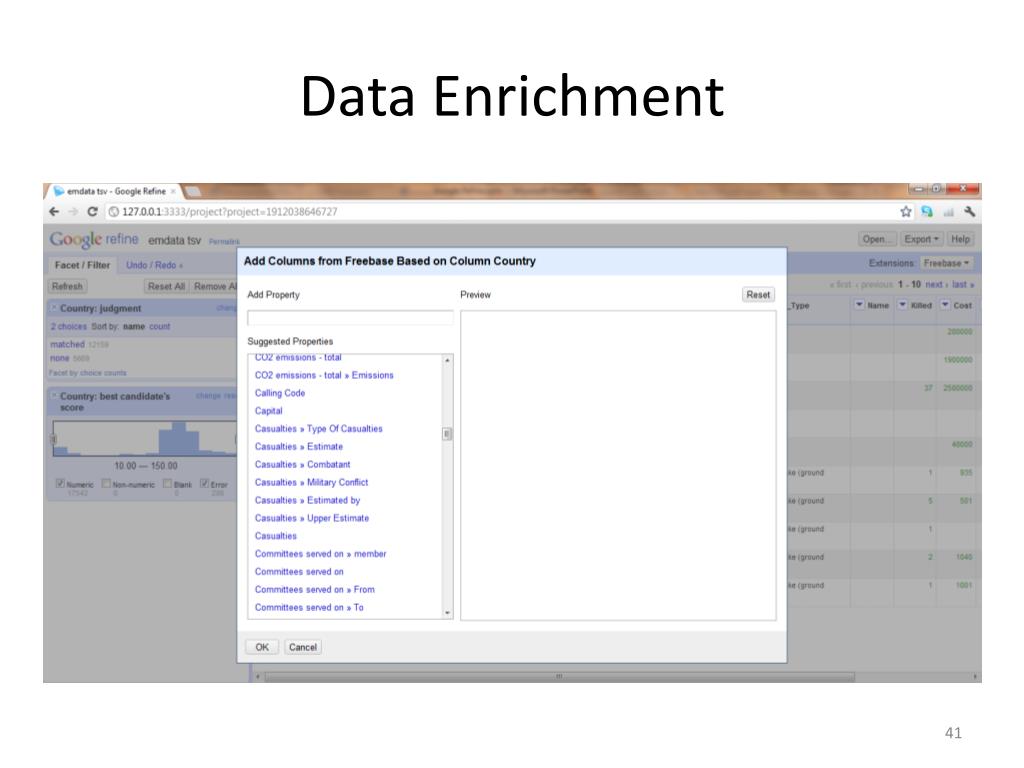This screenshot has width=1024, height=768.
Task: Select none choice in judgment facet
Action: coord(59,359)
